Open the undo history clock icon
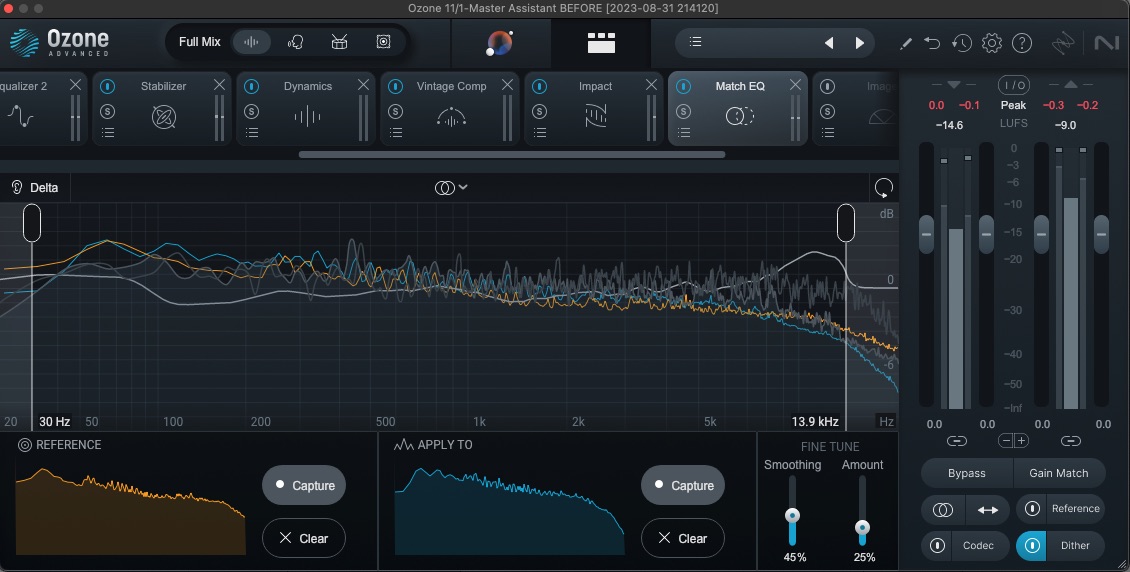1130x572 pixels. tap(961, 43)
